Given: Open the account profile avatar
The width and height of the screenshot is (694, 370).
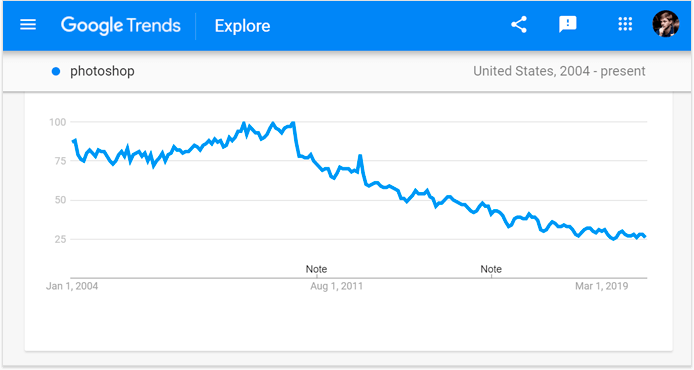Looking at the screenshot, I should [666, 24].
